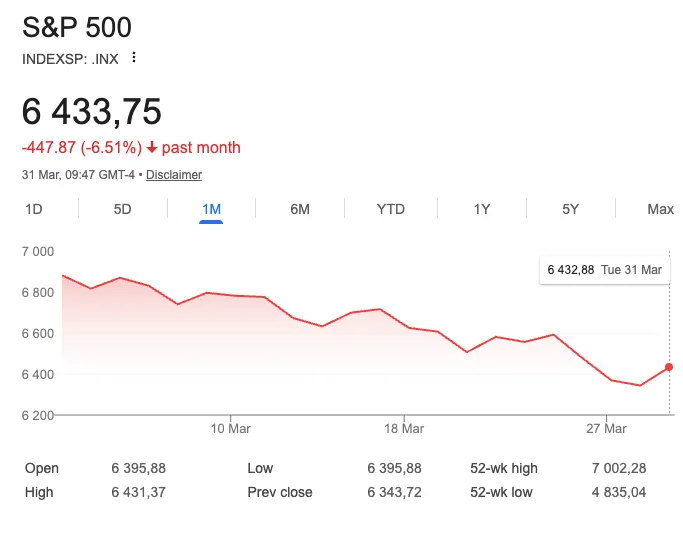Click the S&P 500 title
Image resolution: width=683 pixels, height=546 pixels.
(77, 27)
